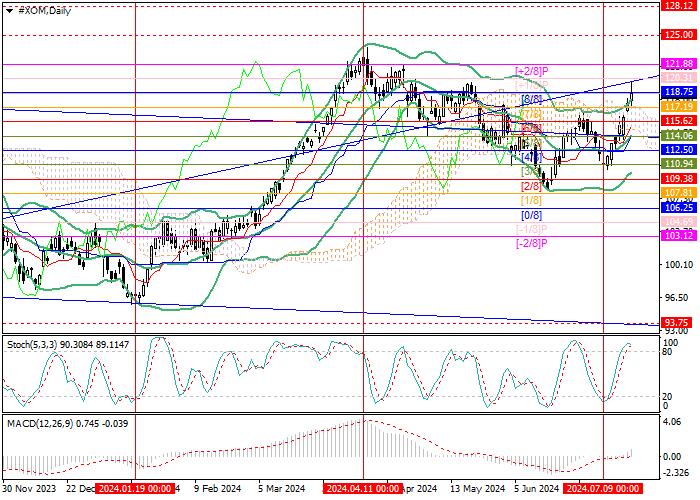Select the 125.00 price level label
The width and height of the screenshot is (700, 500).
(x=678, y=34)
